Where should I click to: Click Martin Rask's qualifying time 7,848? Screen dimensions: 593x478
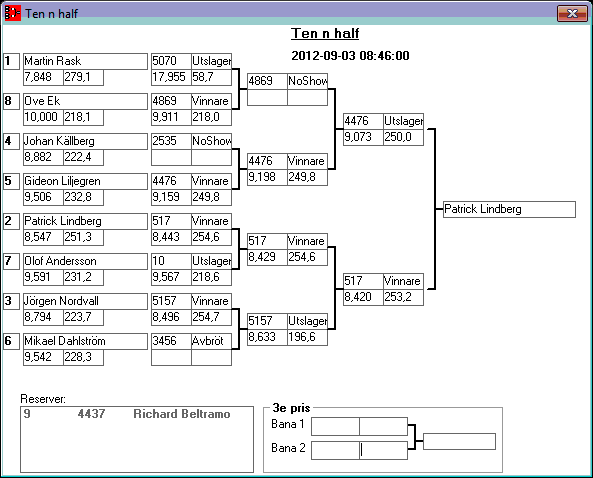tap(43, 78)
